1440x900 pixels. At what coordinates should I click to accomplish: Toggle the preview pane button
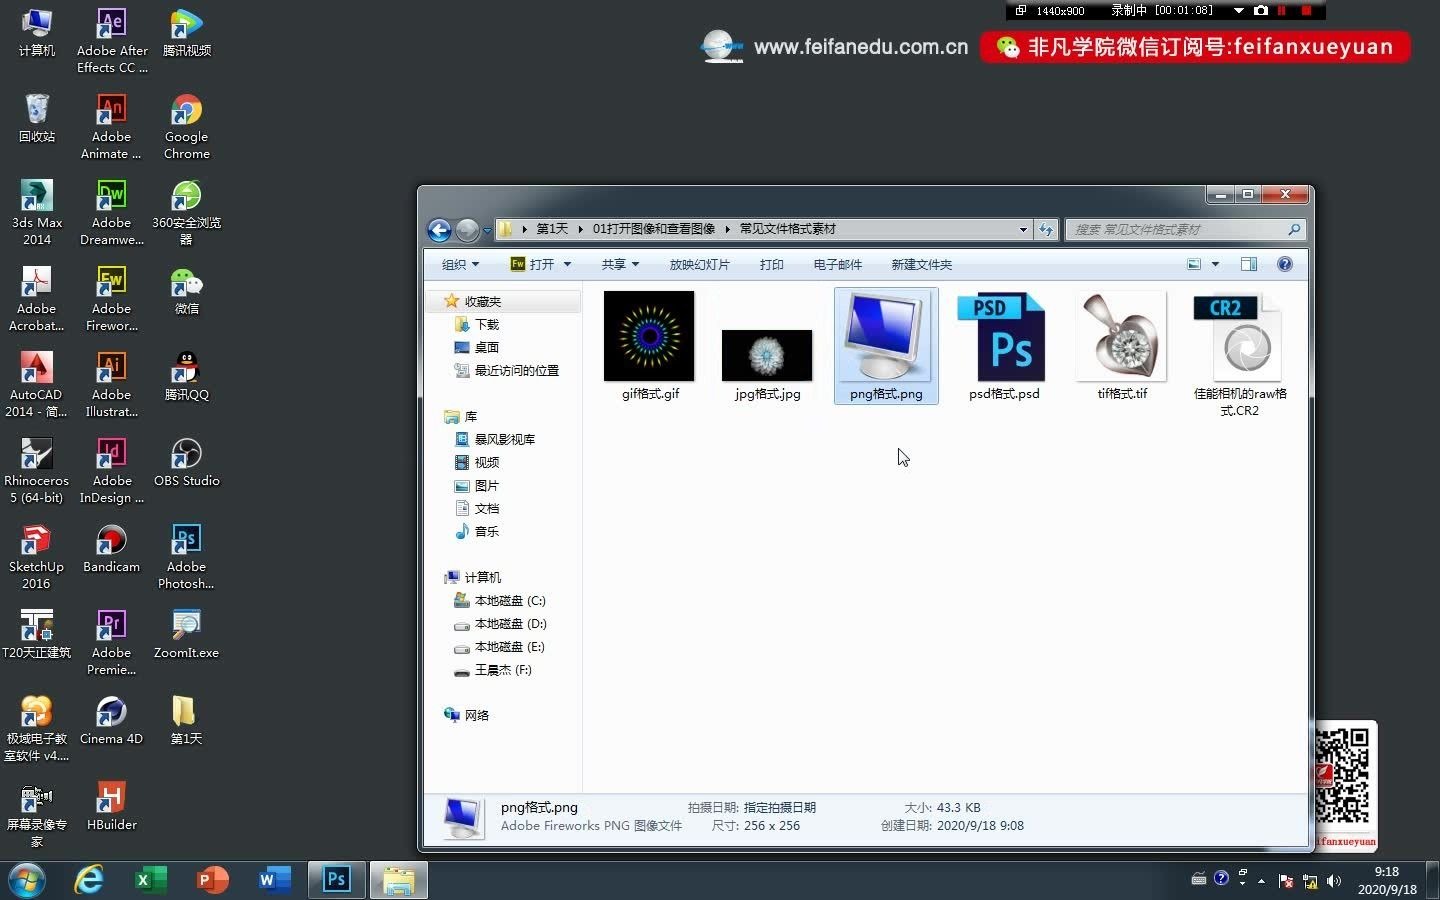click(1248, 264)
